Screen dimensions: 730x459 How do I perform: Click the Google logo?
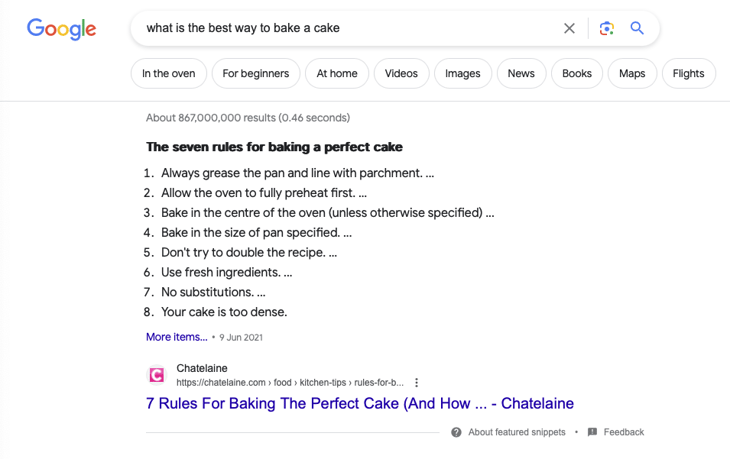(x=61, y=29)
